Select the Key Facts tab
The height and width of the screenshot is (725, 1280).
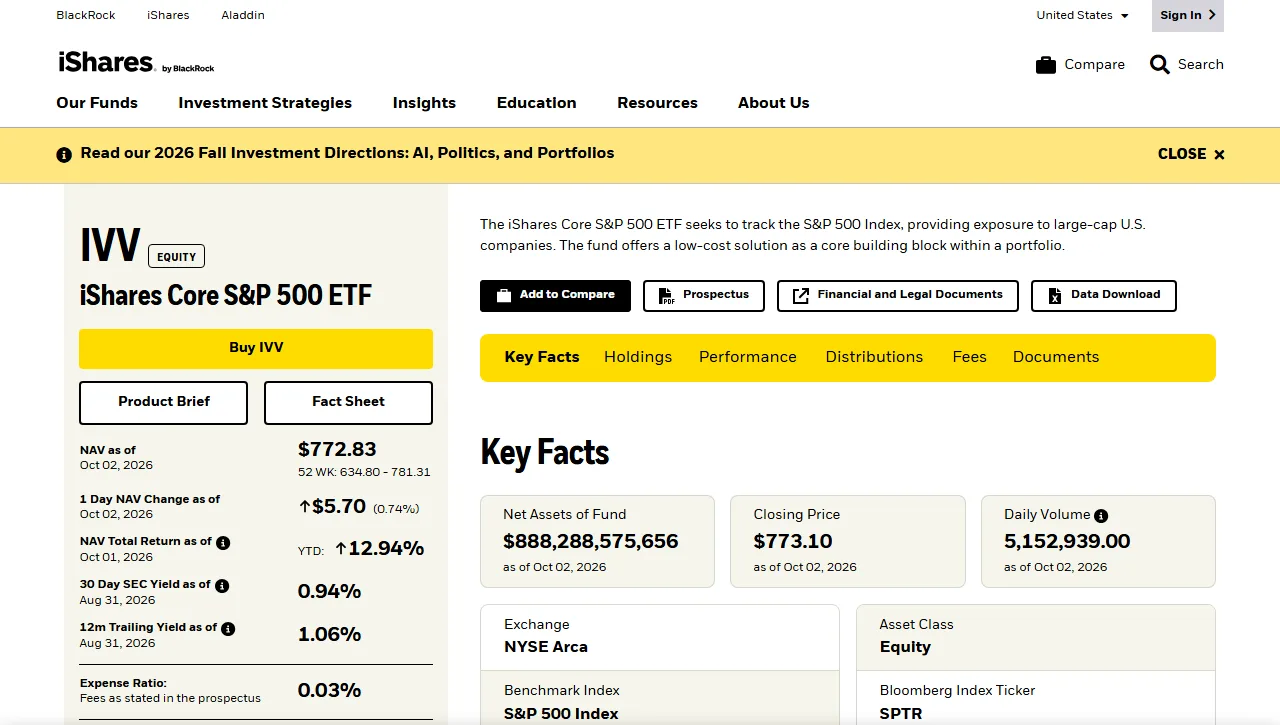[542, 357]
